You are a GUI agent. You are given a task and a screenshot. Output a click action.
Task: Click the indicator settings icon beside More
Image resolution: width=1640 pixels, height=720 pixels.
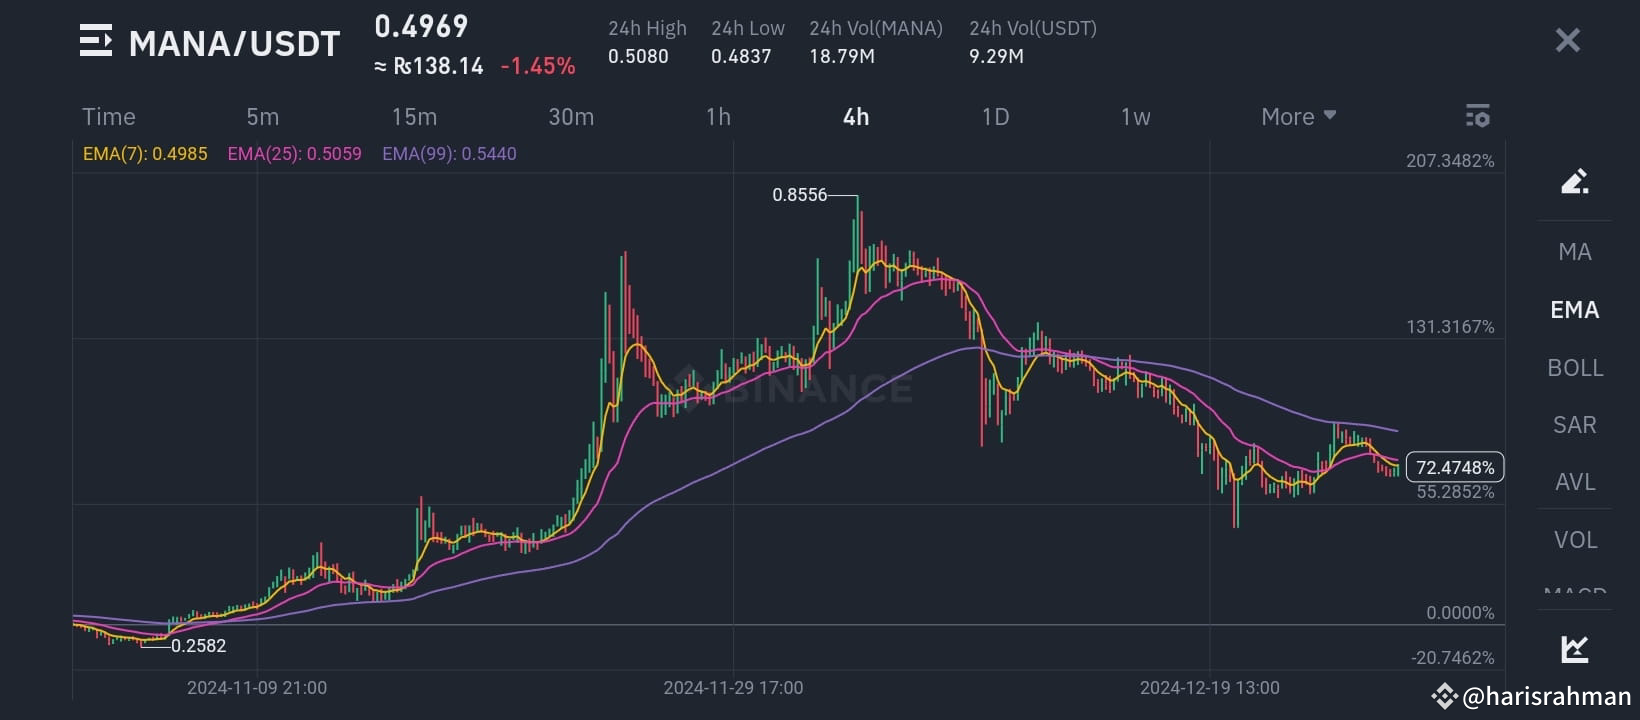click(1477, 116)
